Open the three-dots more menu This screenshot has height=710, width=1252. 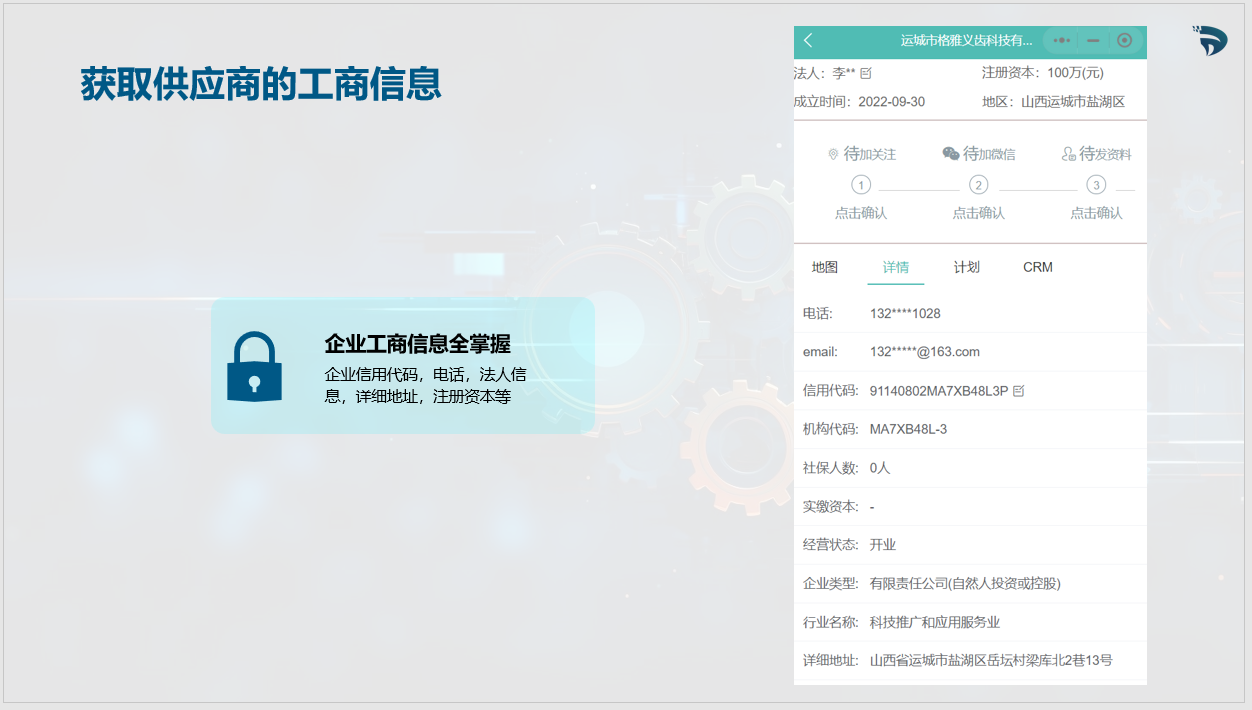[1062, 41]
